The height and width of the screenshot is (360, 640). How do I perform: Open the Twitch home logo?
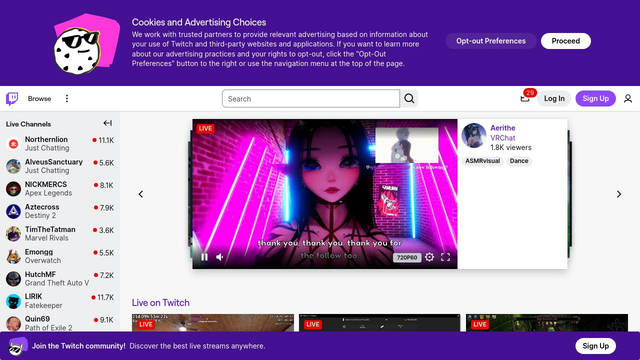coord(12,99)
